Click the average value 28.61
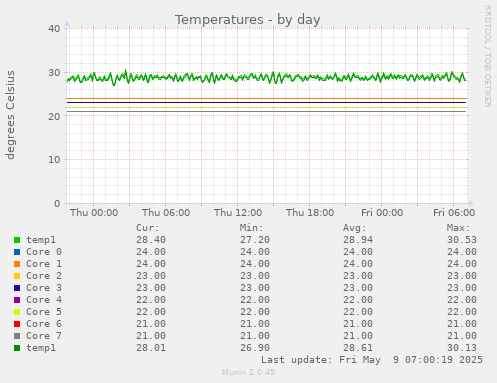 (358, 348)
